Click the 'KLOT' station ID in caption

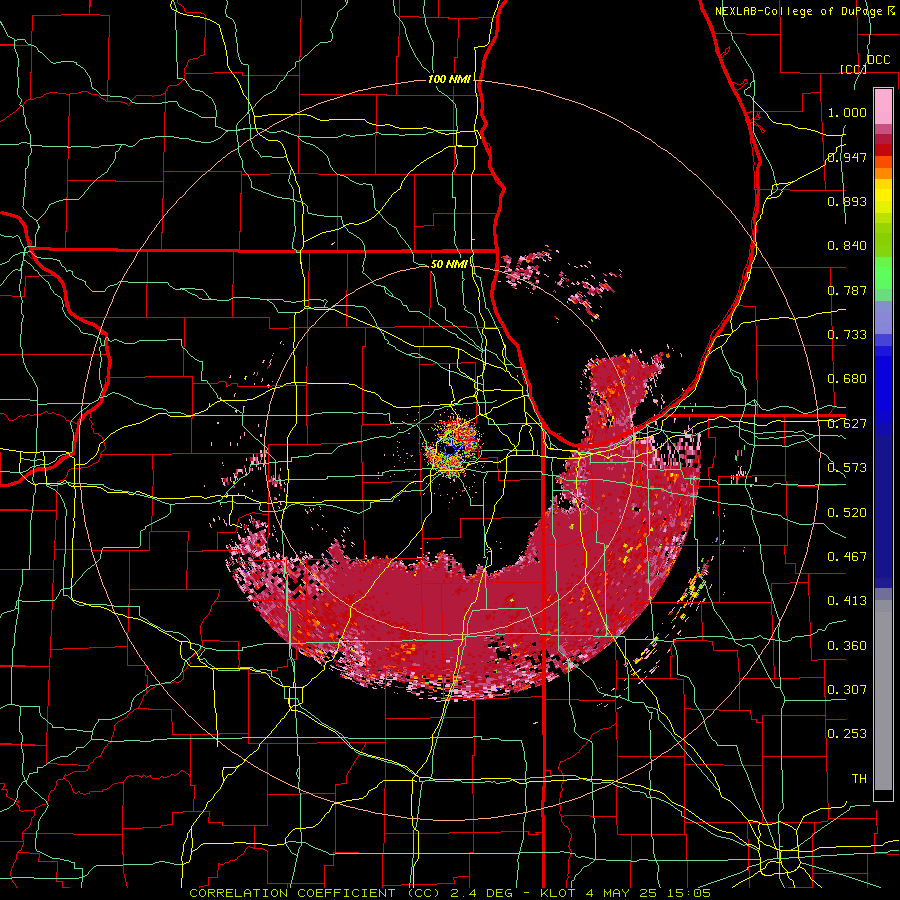pos(557,893)
